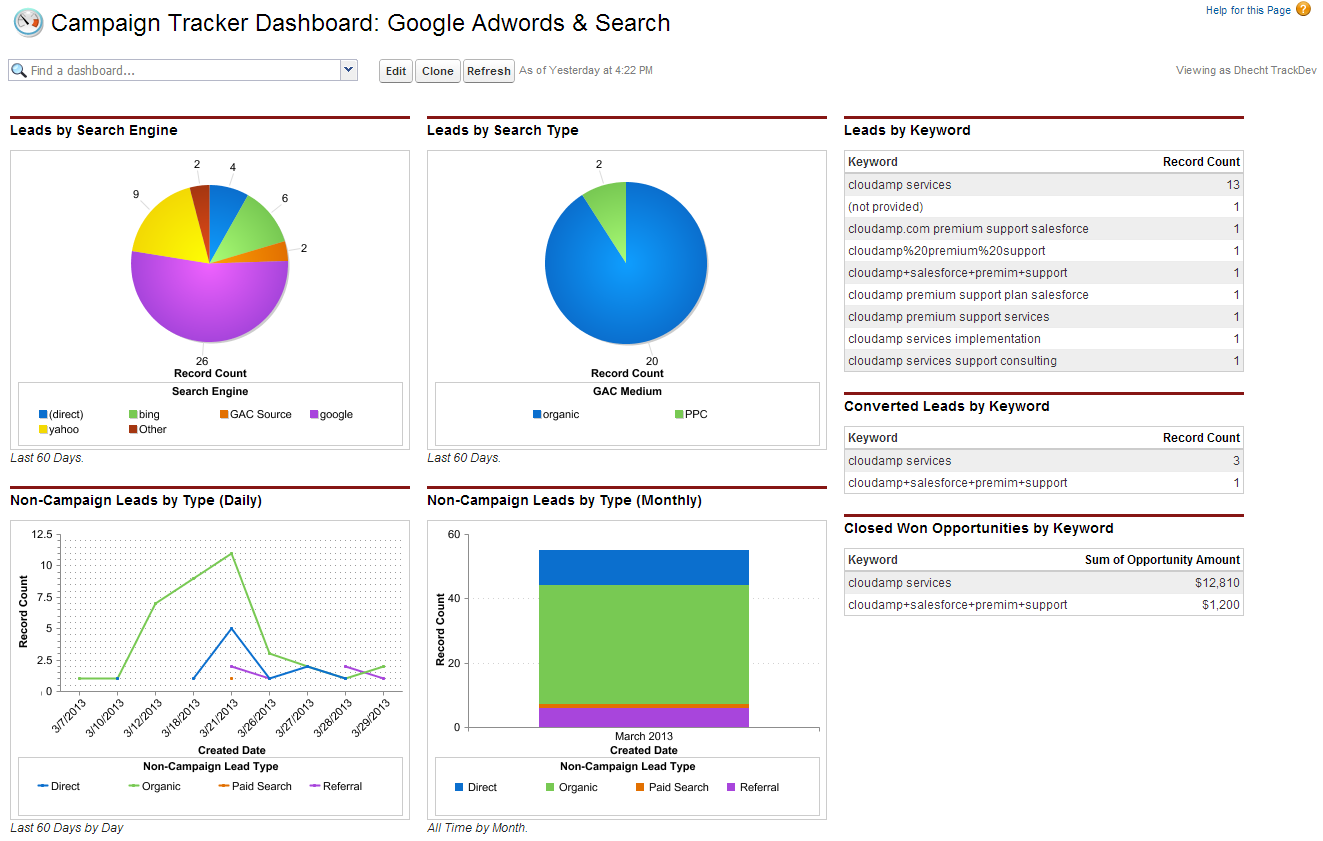Refresh the dashboard data
1323x841 pixels.
tap(488, 70)
